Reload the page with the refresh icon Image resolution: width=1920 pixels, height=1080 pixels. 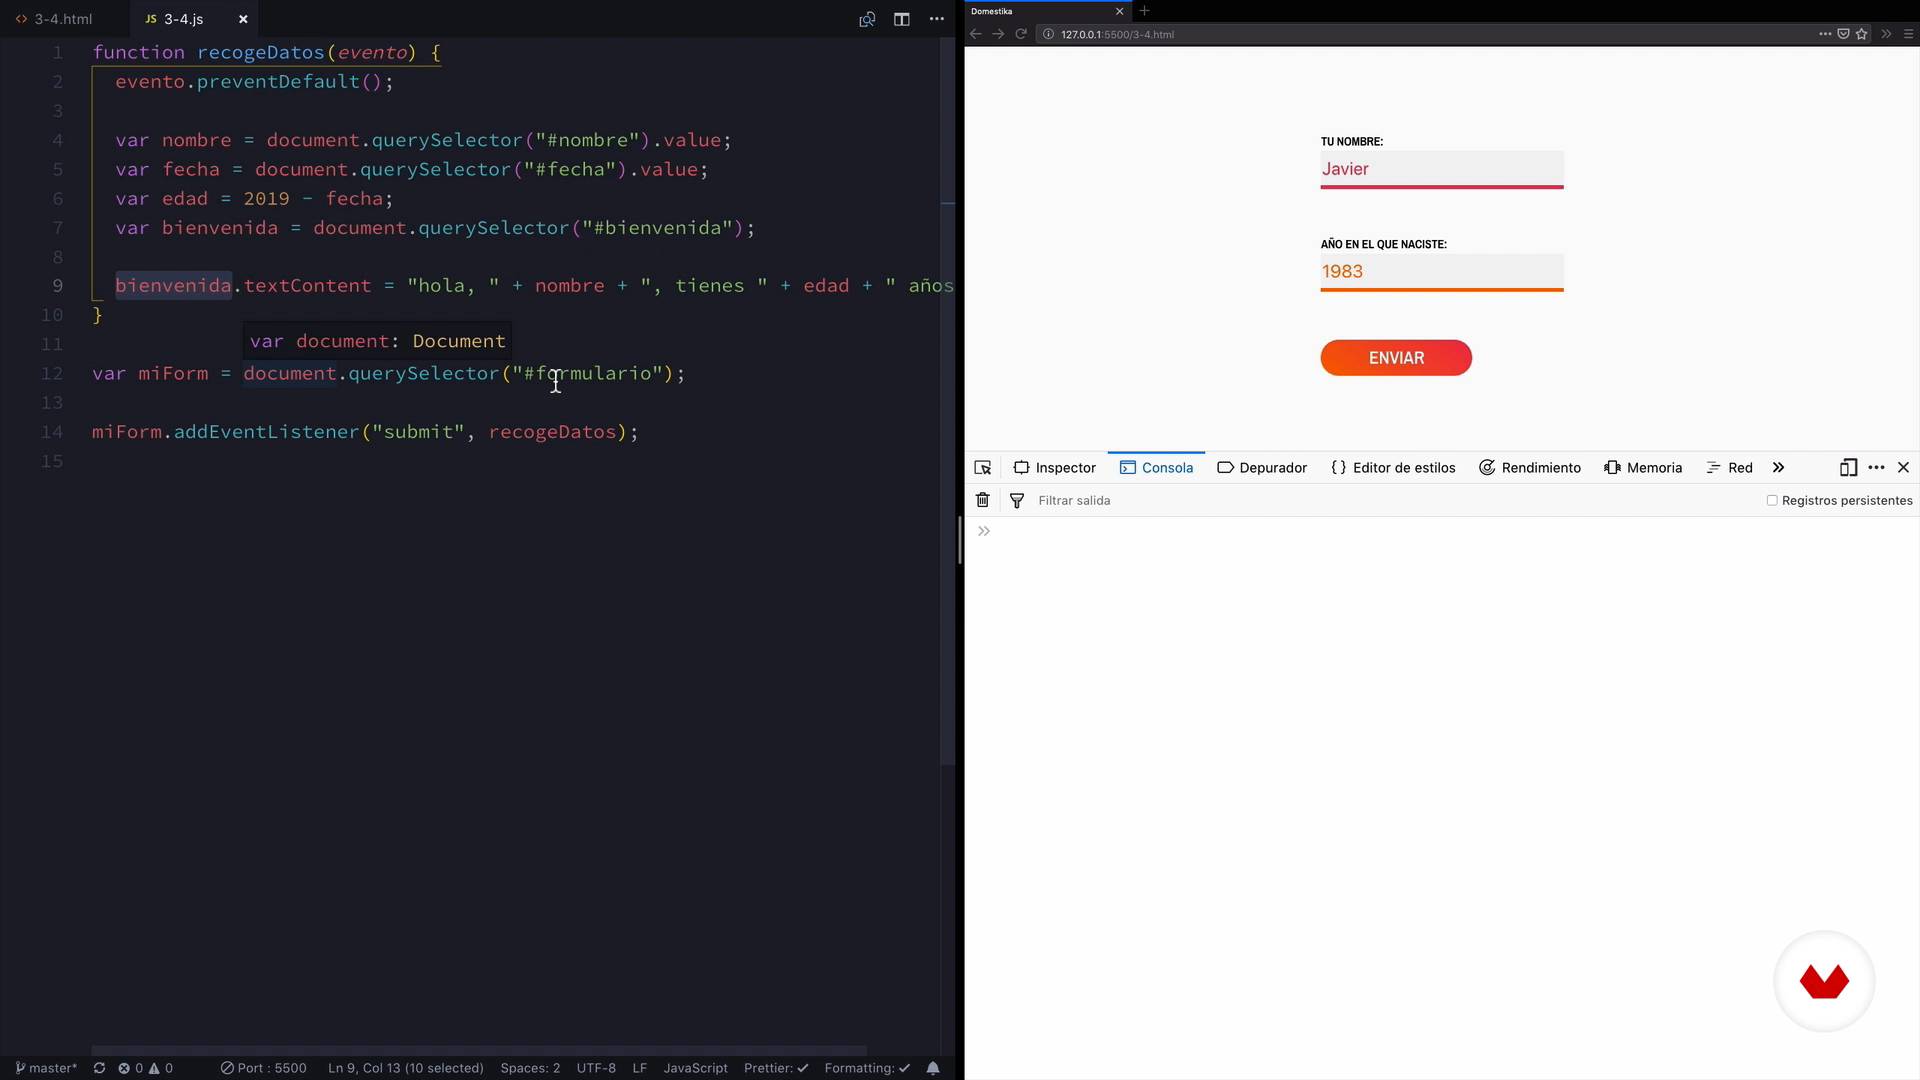pyautogui.click(x=1021, y=34)
